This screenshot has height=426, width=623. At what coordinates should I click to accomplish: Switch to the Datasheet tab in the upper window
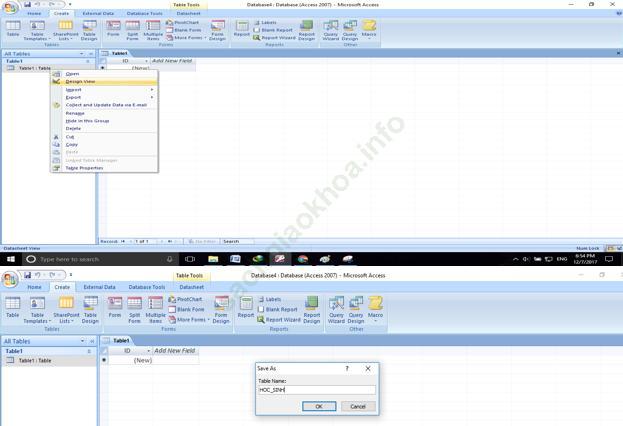point(188,14)
